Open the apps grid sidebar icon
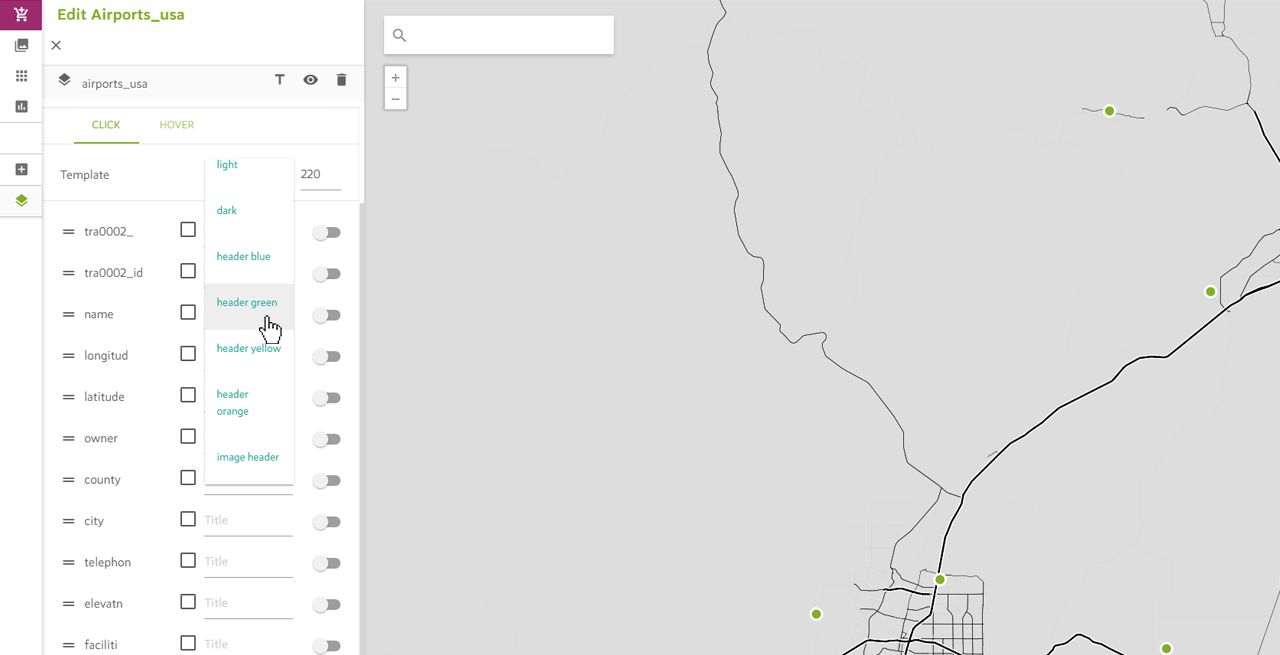Screen dimensions: 1280x655 pos(21,76)
